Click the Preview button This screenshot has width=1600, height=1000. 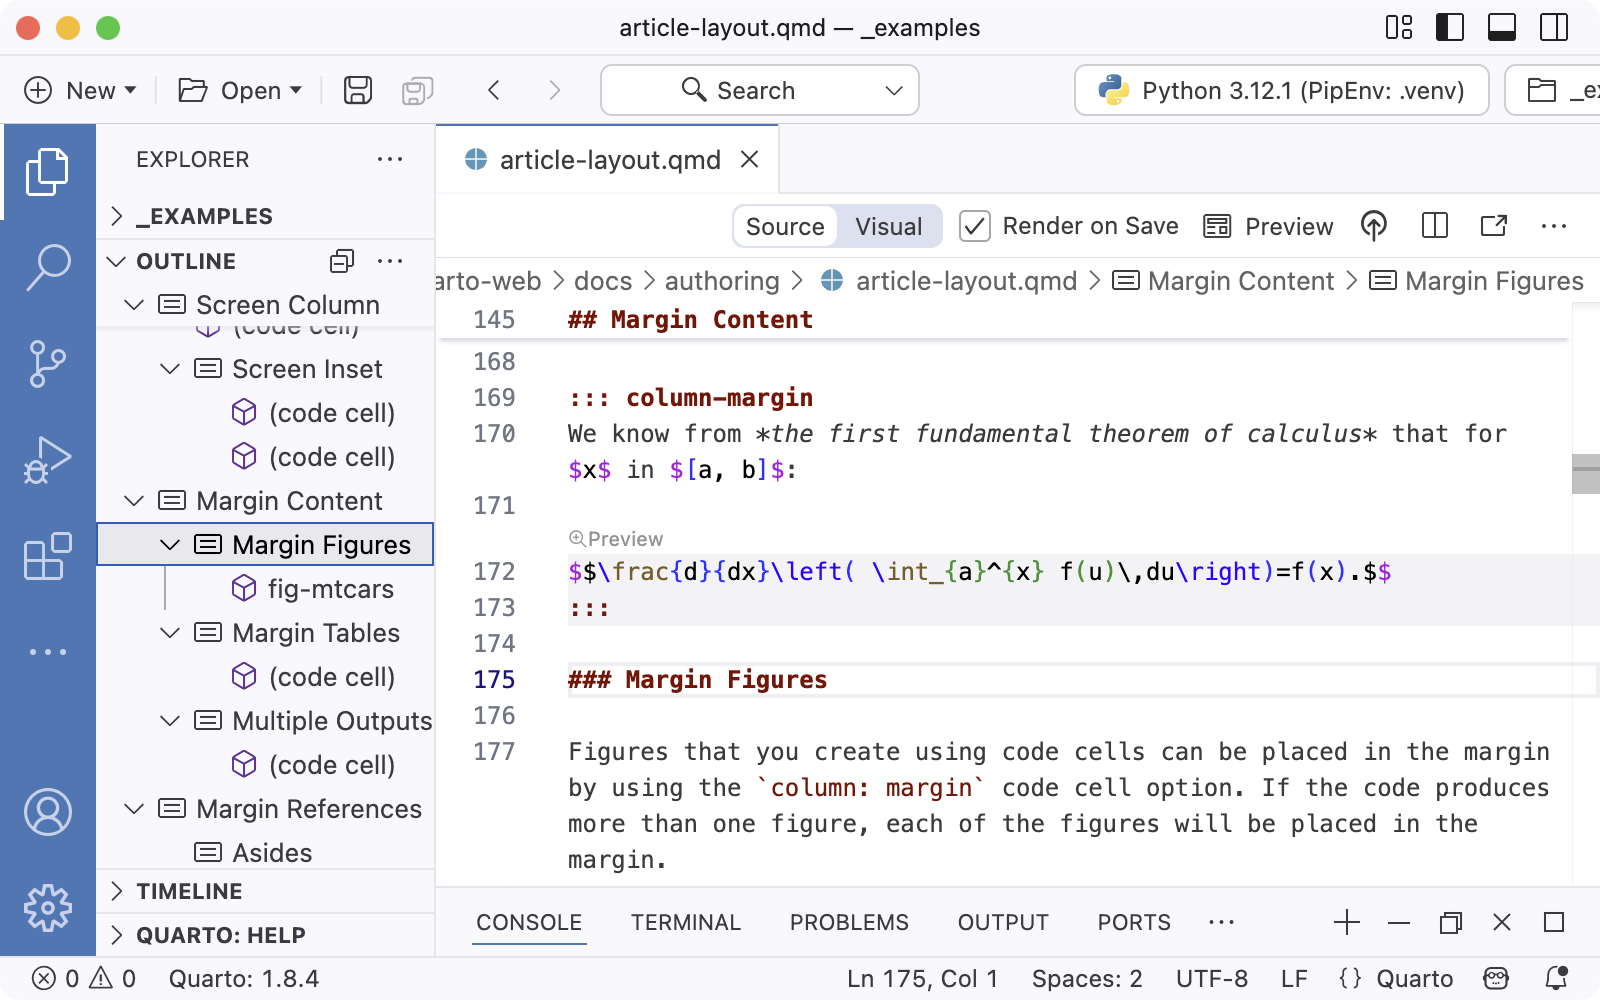(1268, 226)
